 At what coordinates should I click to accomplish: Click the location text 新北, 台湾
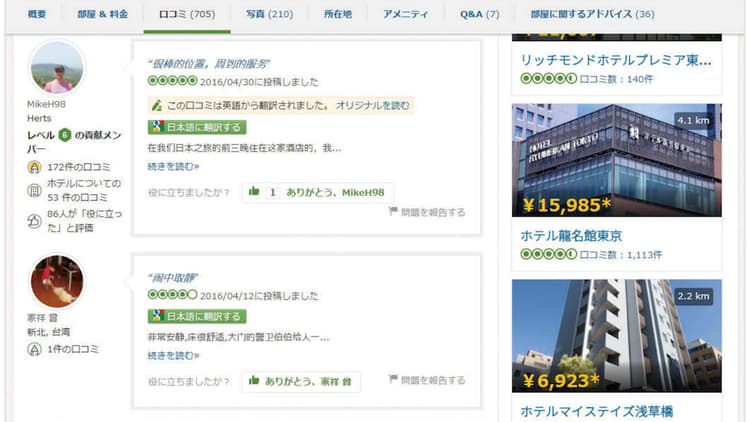[x=48, y=332]
